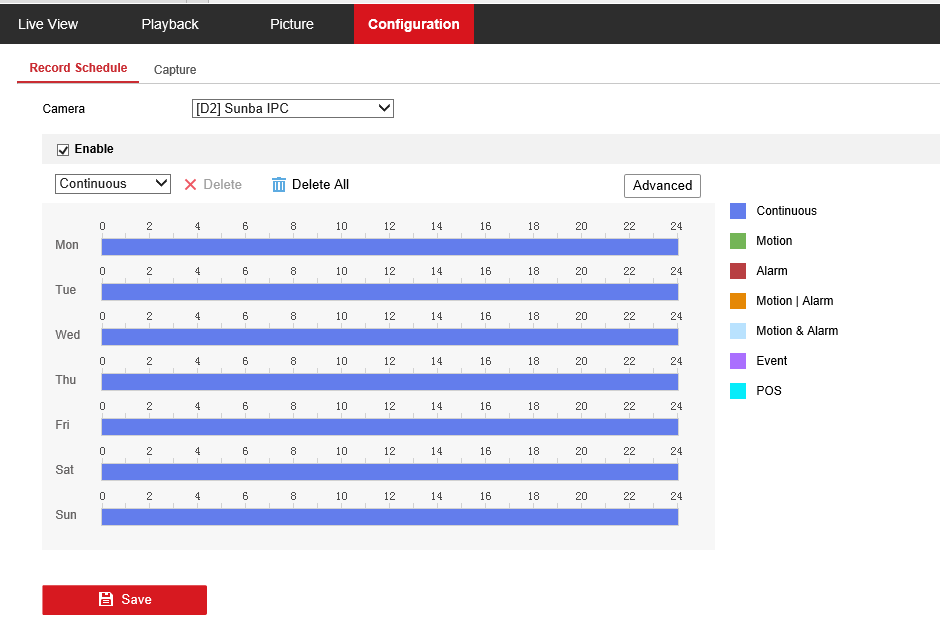This screenshot has height=641, width=940.
Task: Click the Motion legend label
Action: 774,240
